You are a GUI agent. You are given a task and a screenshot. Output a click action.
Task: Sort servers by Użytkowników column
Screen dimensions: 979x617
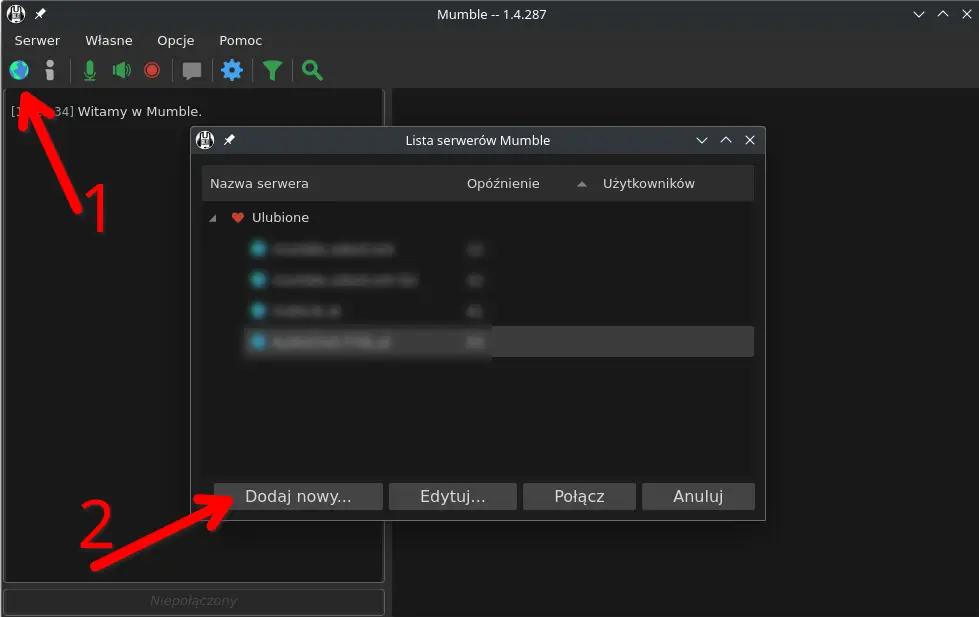[649, 184]
